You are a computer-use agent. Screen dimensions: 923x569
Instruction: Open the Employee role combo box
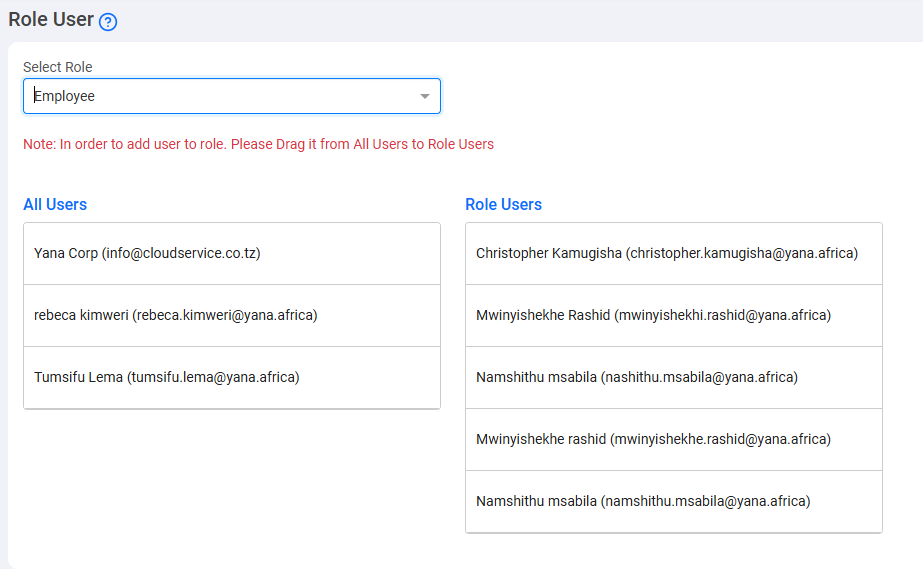click(220, 97)
